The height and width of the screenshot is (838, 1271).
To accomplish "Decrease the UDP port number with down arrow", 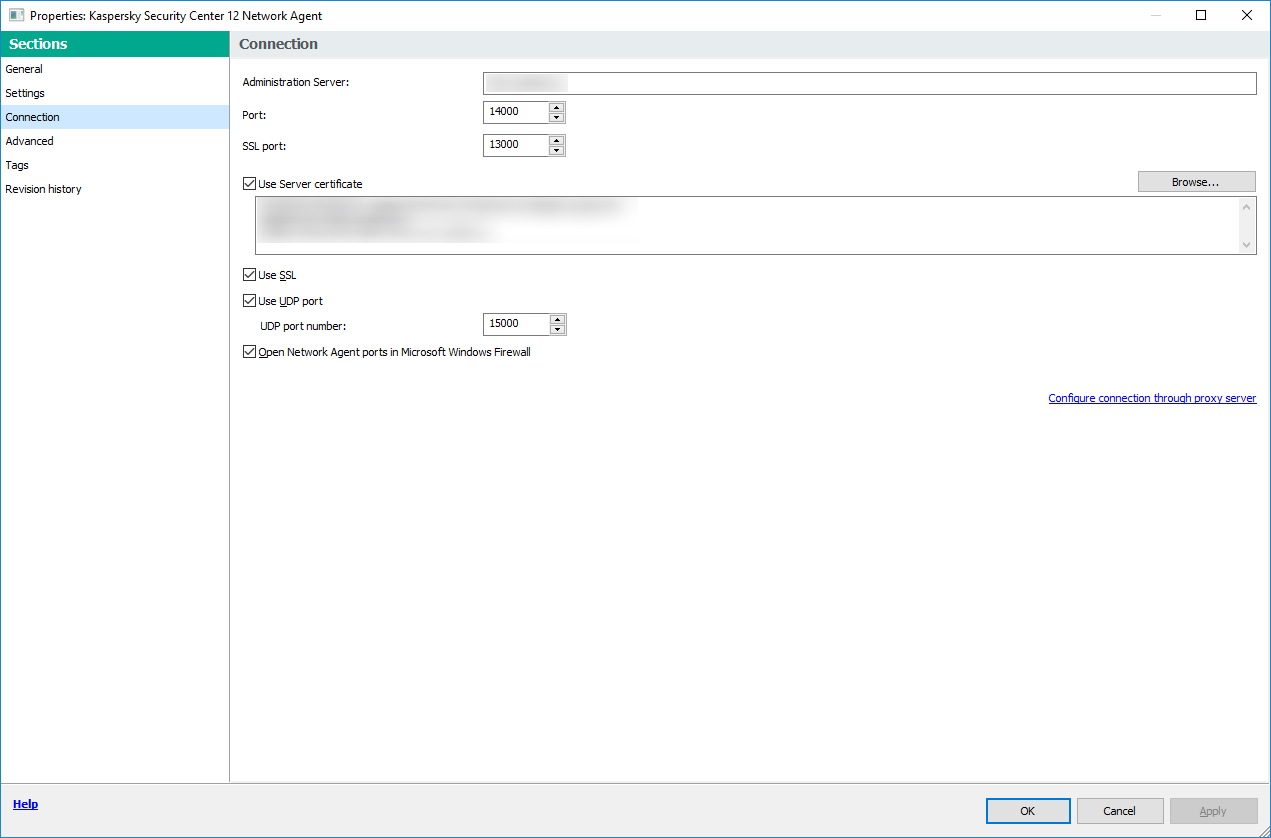I will coord(557,330).
